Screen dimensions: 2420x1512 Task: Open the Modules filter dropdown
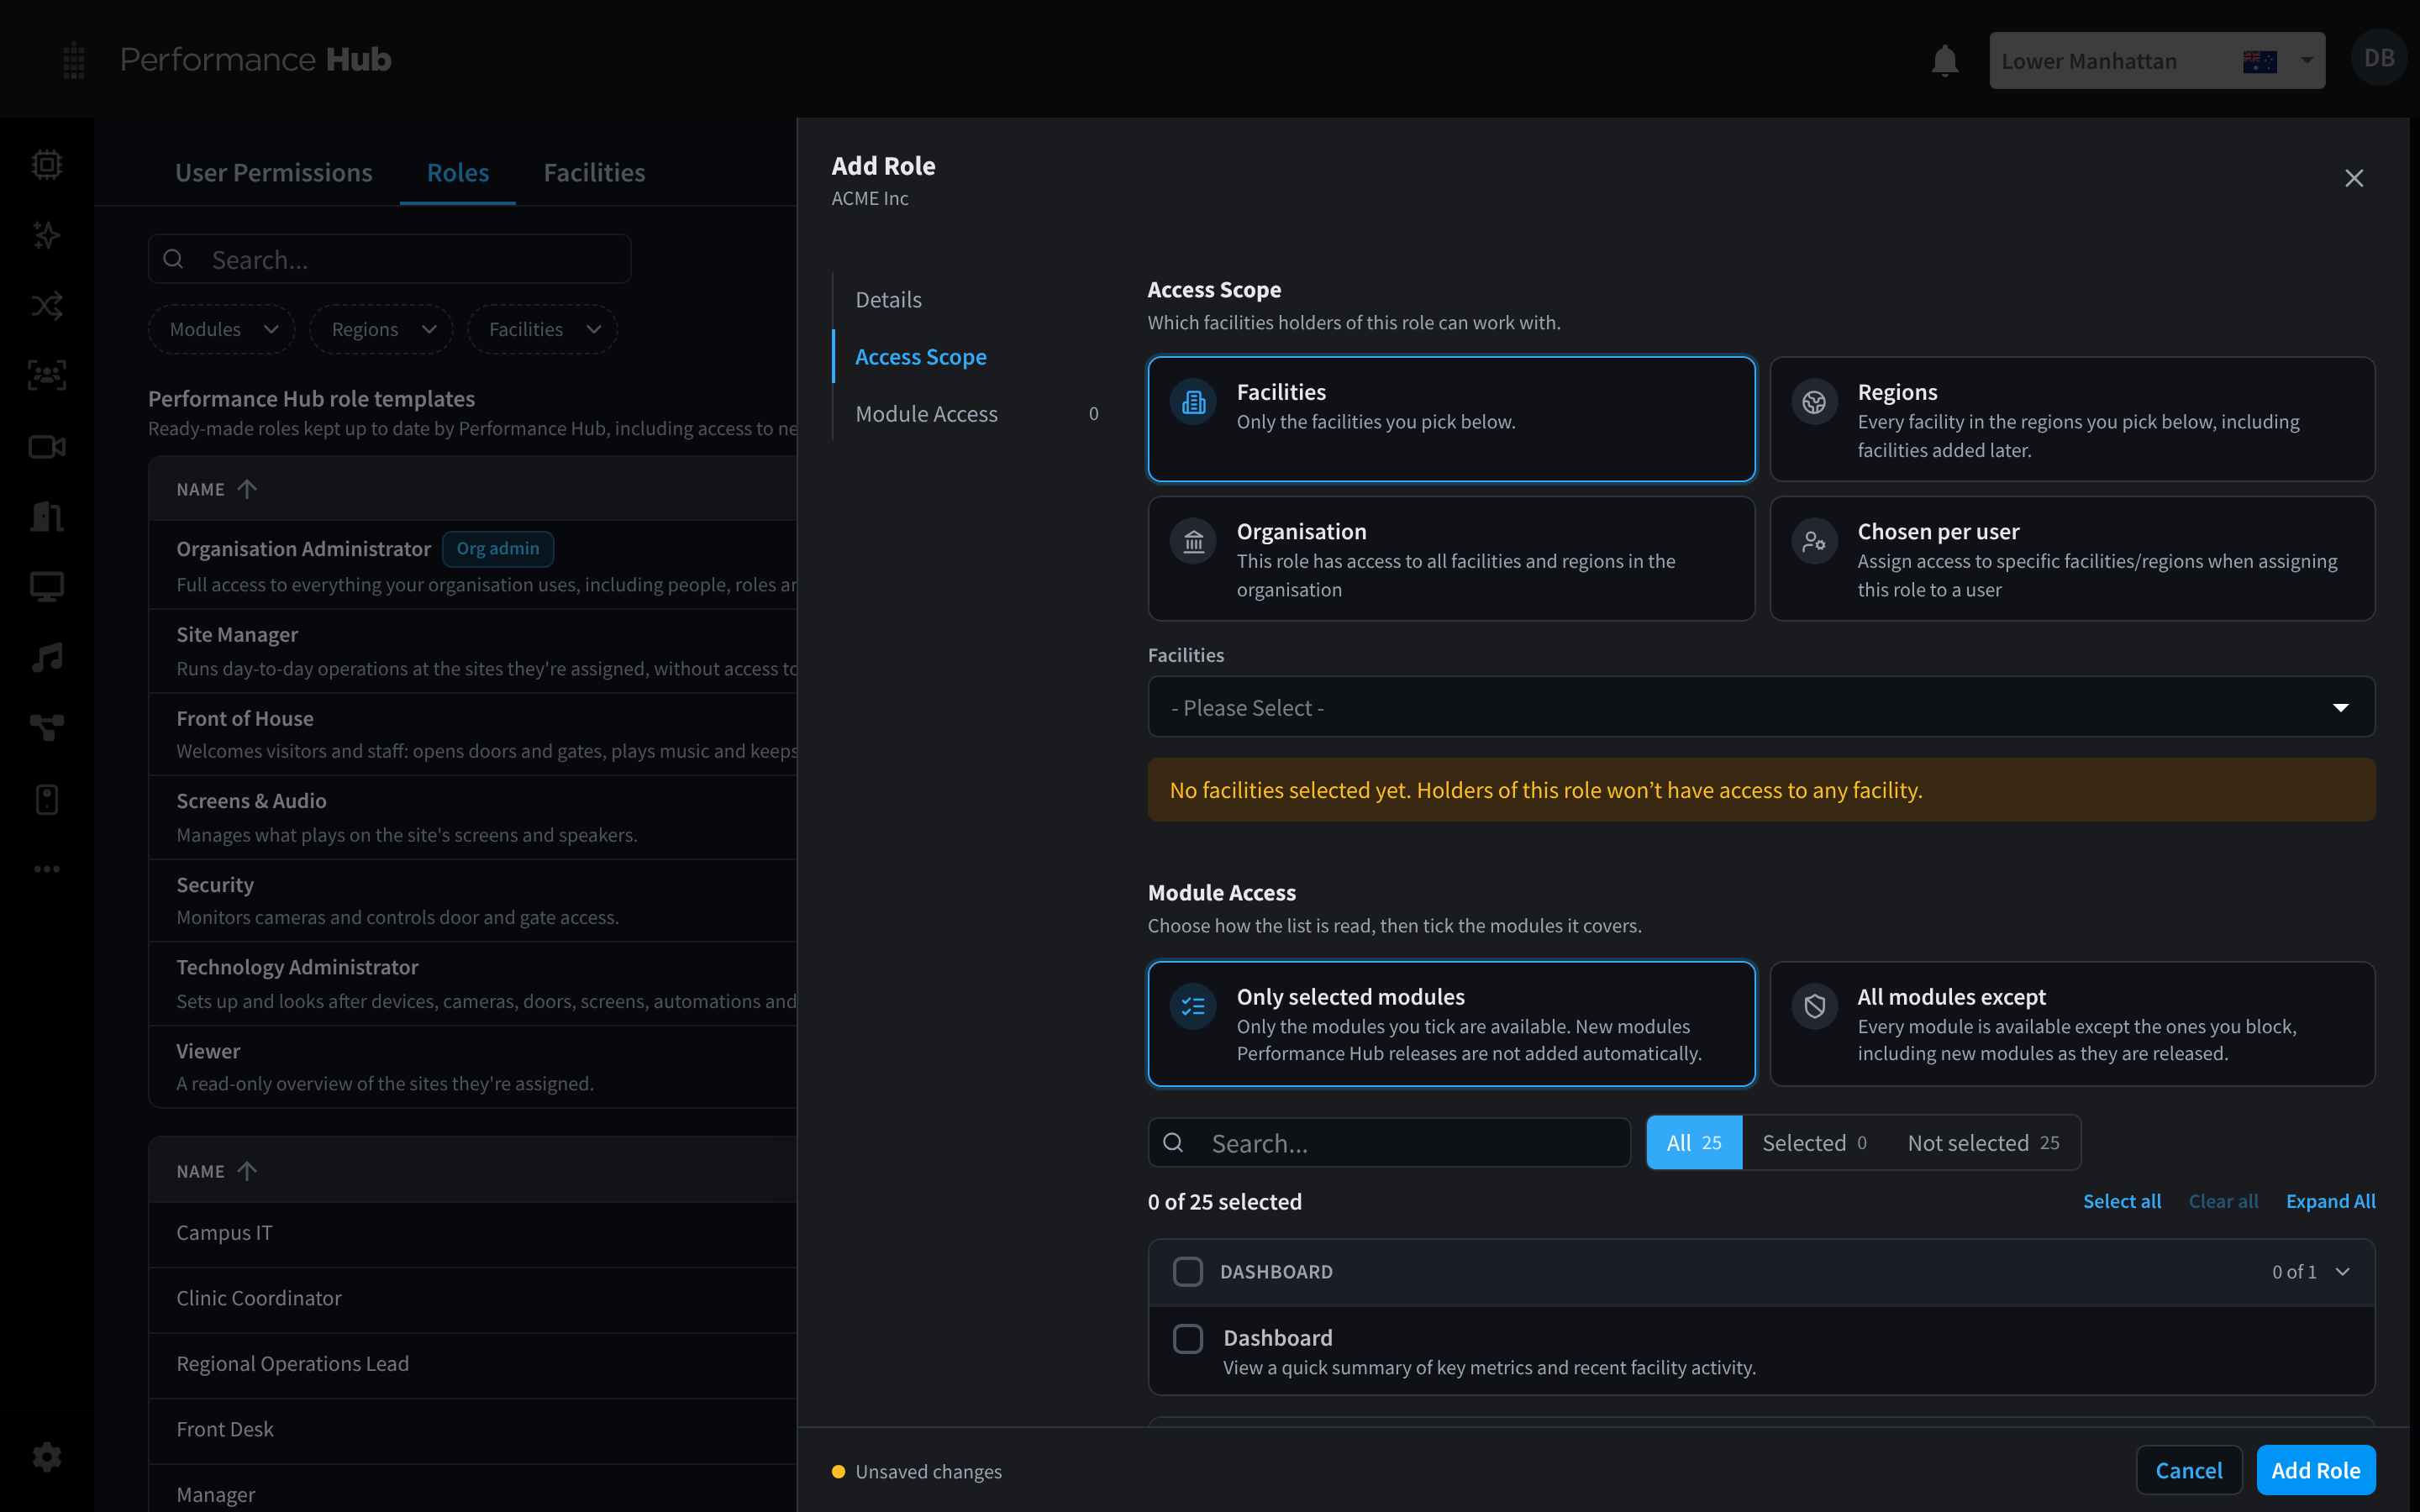222,329
